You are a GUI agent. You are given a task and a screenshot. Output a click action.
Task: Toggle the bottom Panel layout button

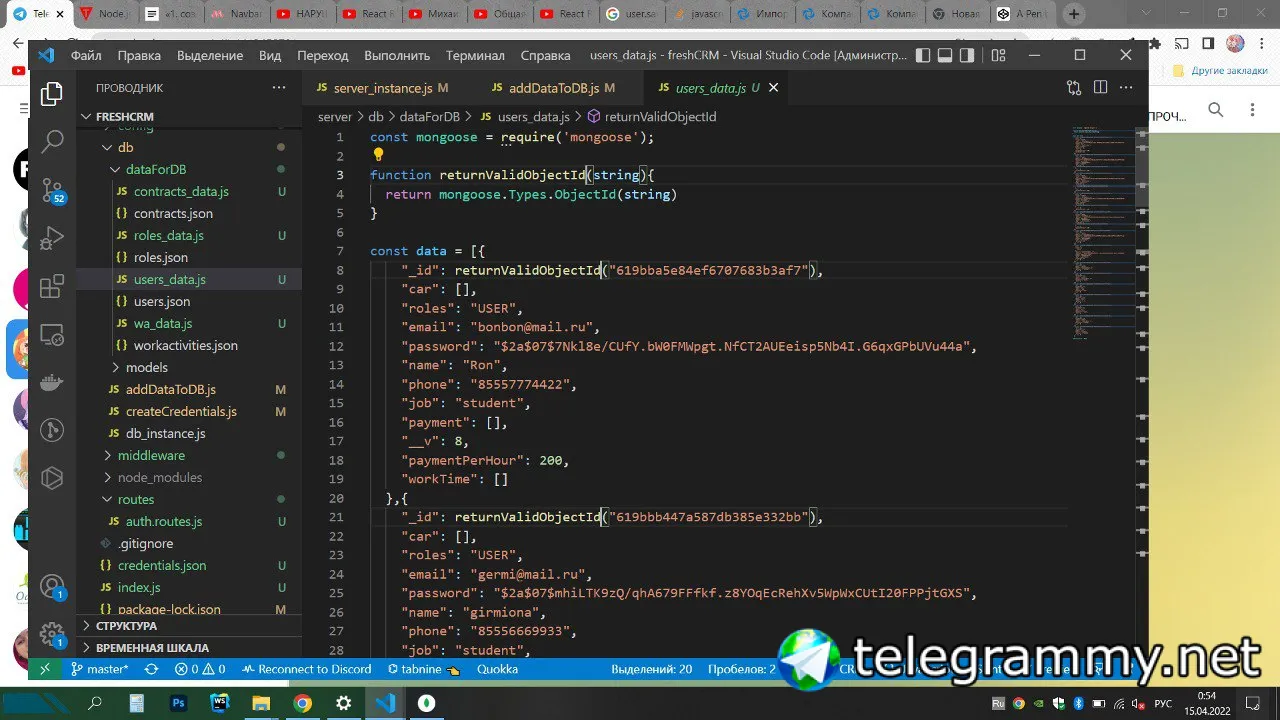tap(945, 56)
